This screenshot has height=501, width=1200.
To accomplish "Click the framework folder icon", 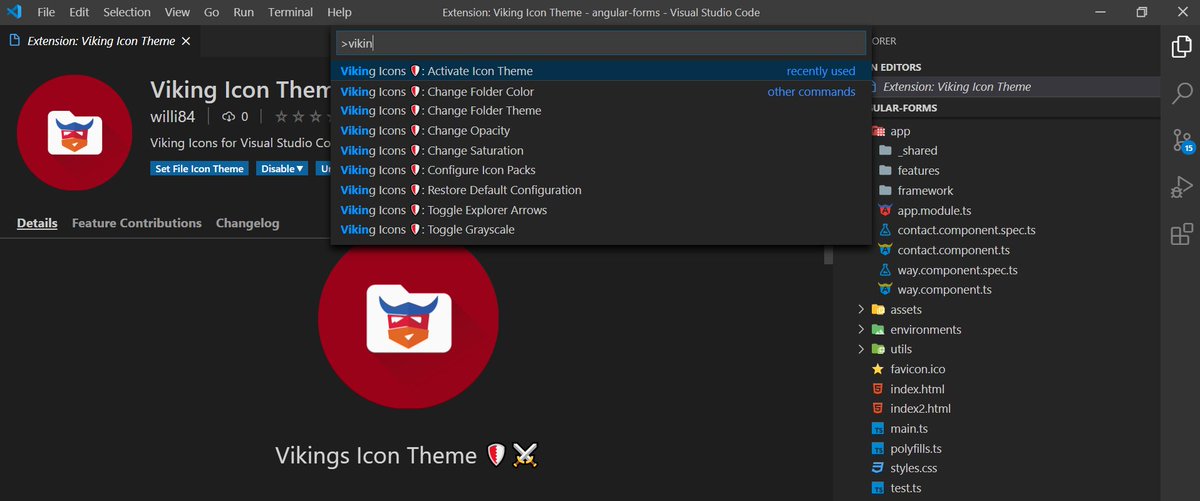I will coord(884,190).
